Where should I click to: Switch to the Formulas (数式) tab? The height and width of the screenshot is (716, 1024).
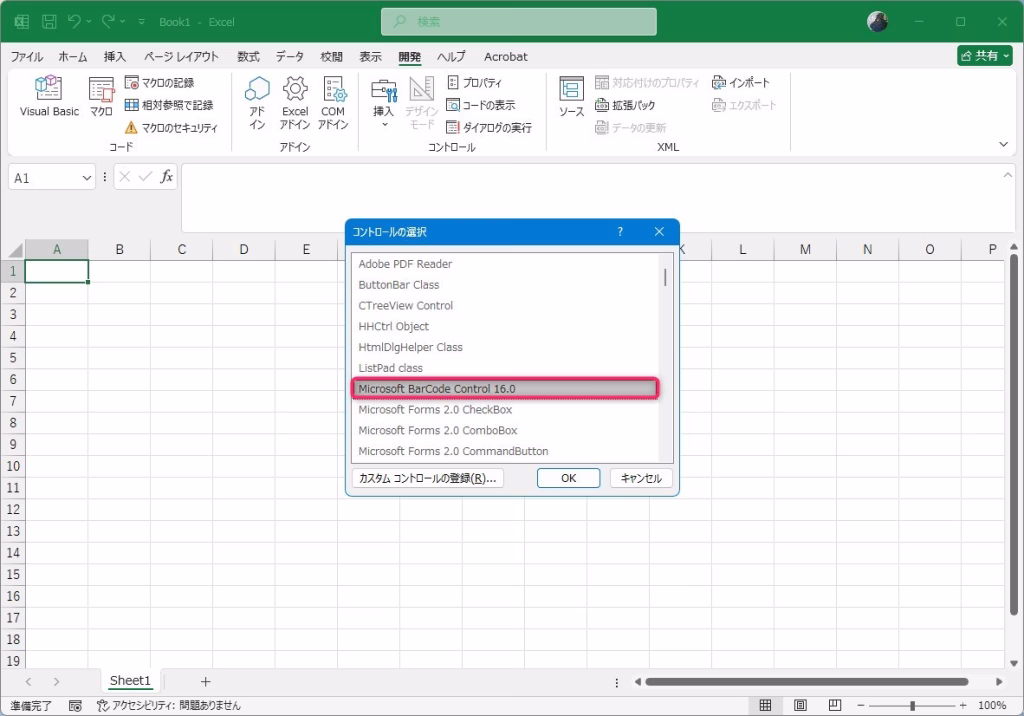248,57
